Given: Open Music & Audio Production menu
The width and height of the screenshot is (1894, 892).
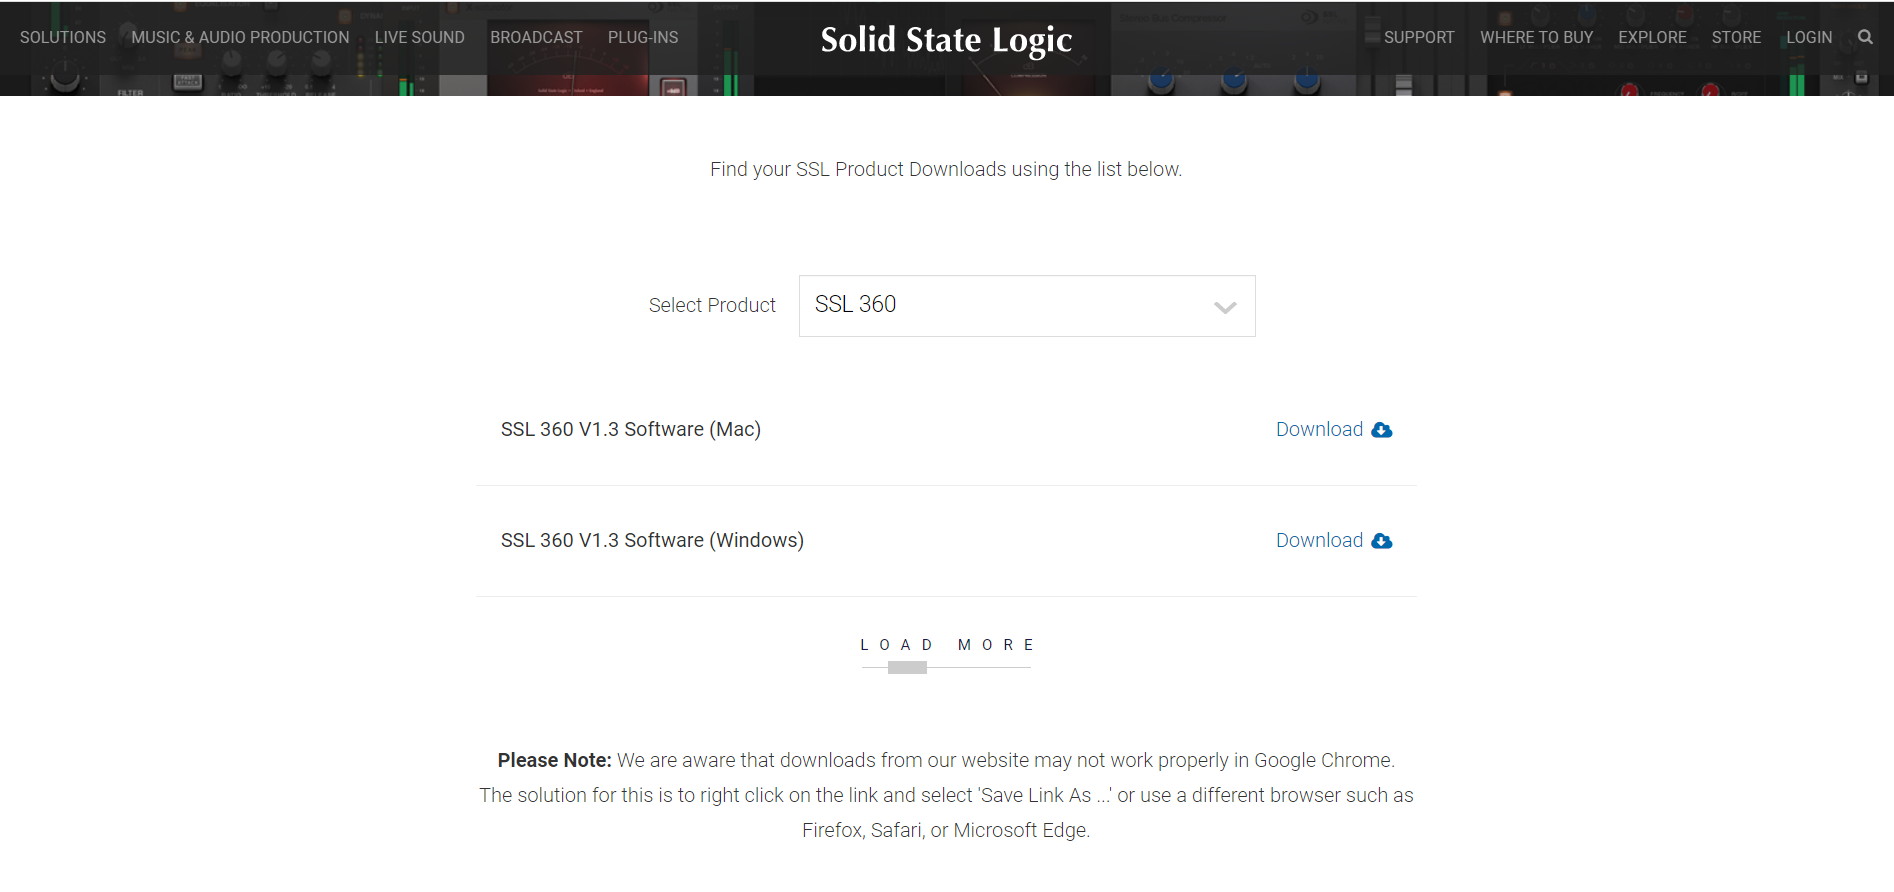Looking at the screenshot, I should pyautogui.click(x=240, y=37).
